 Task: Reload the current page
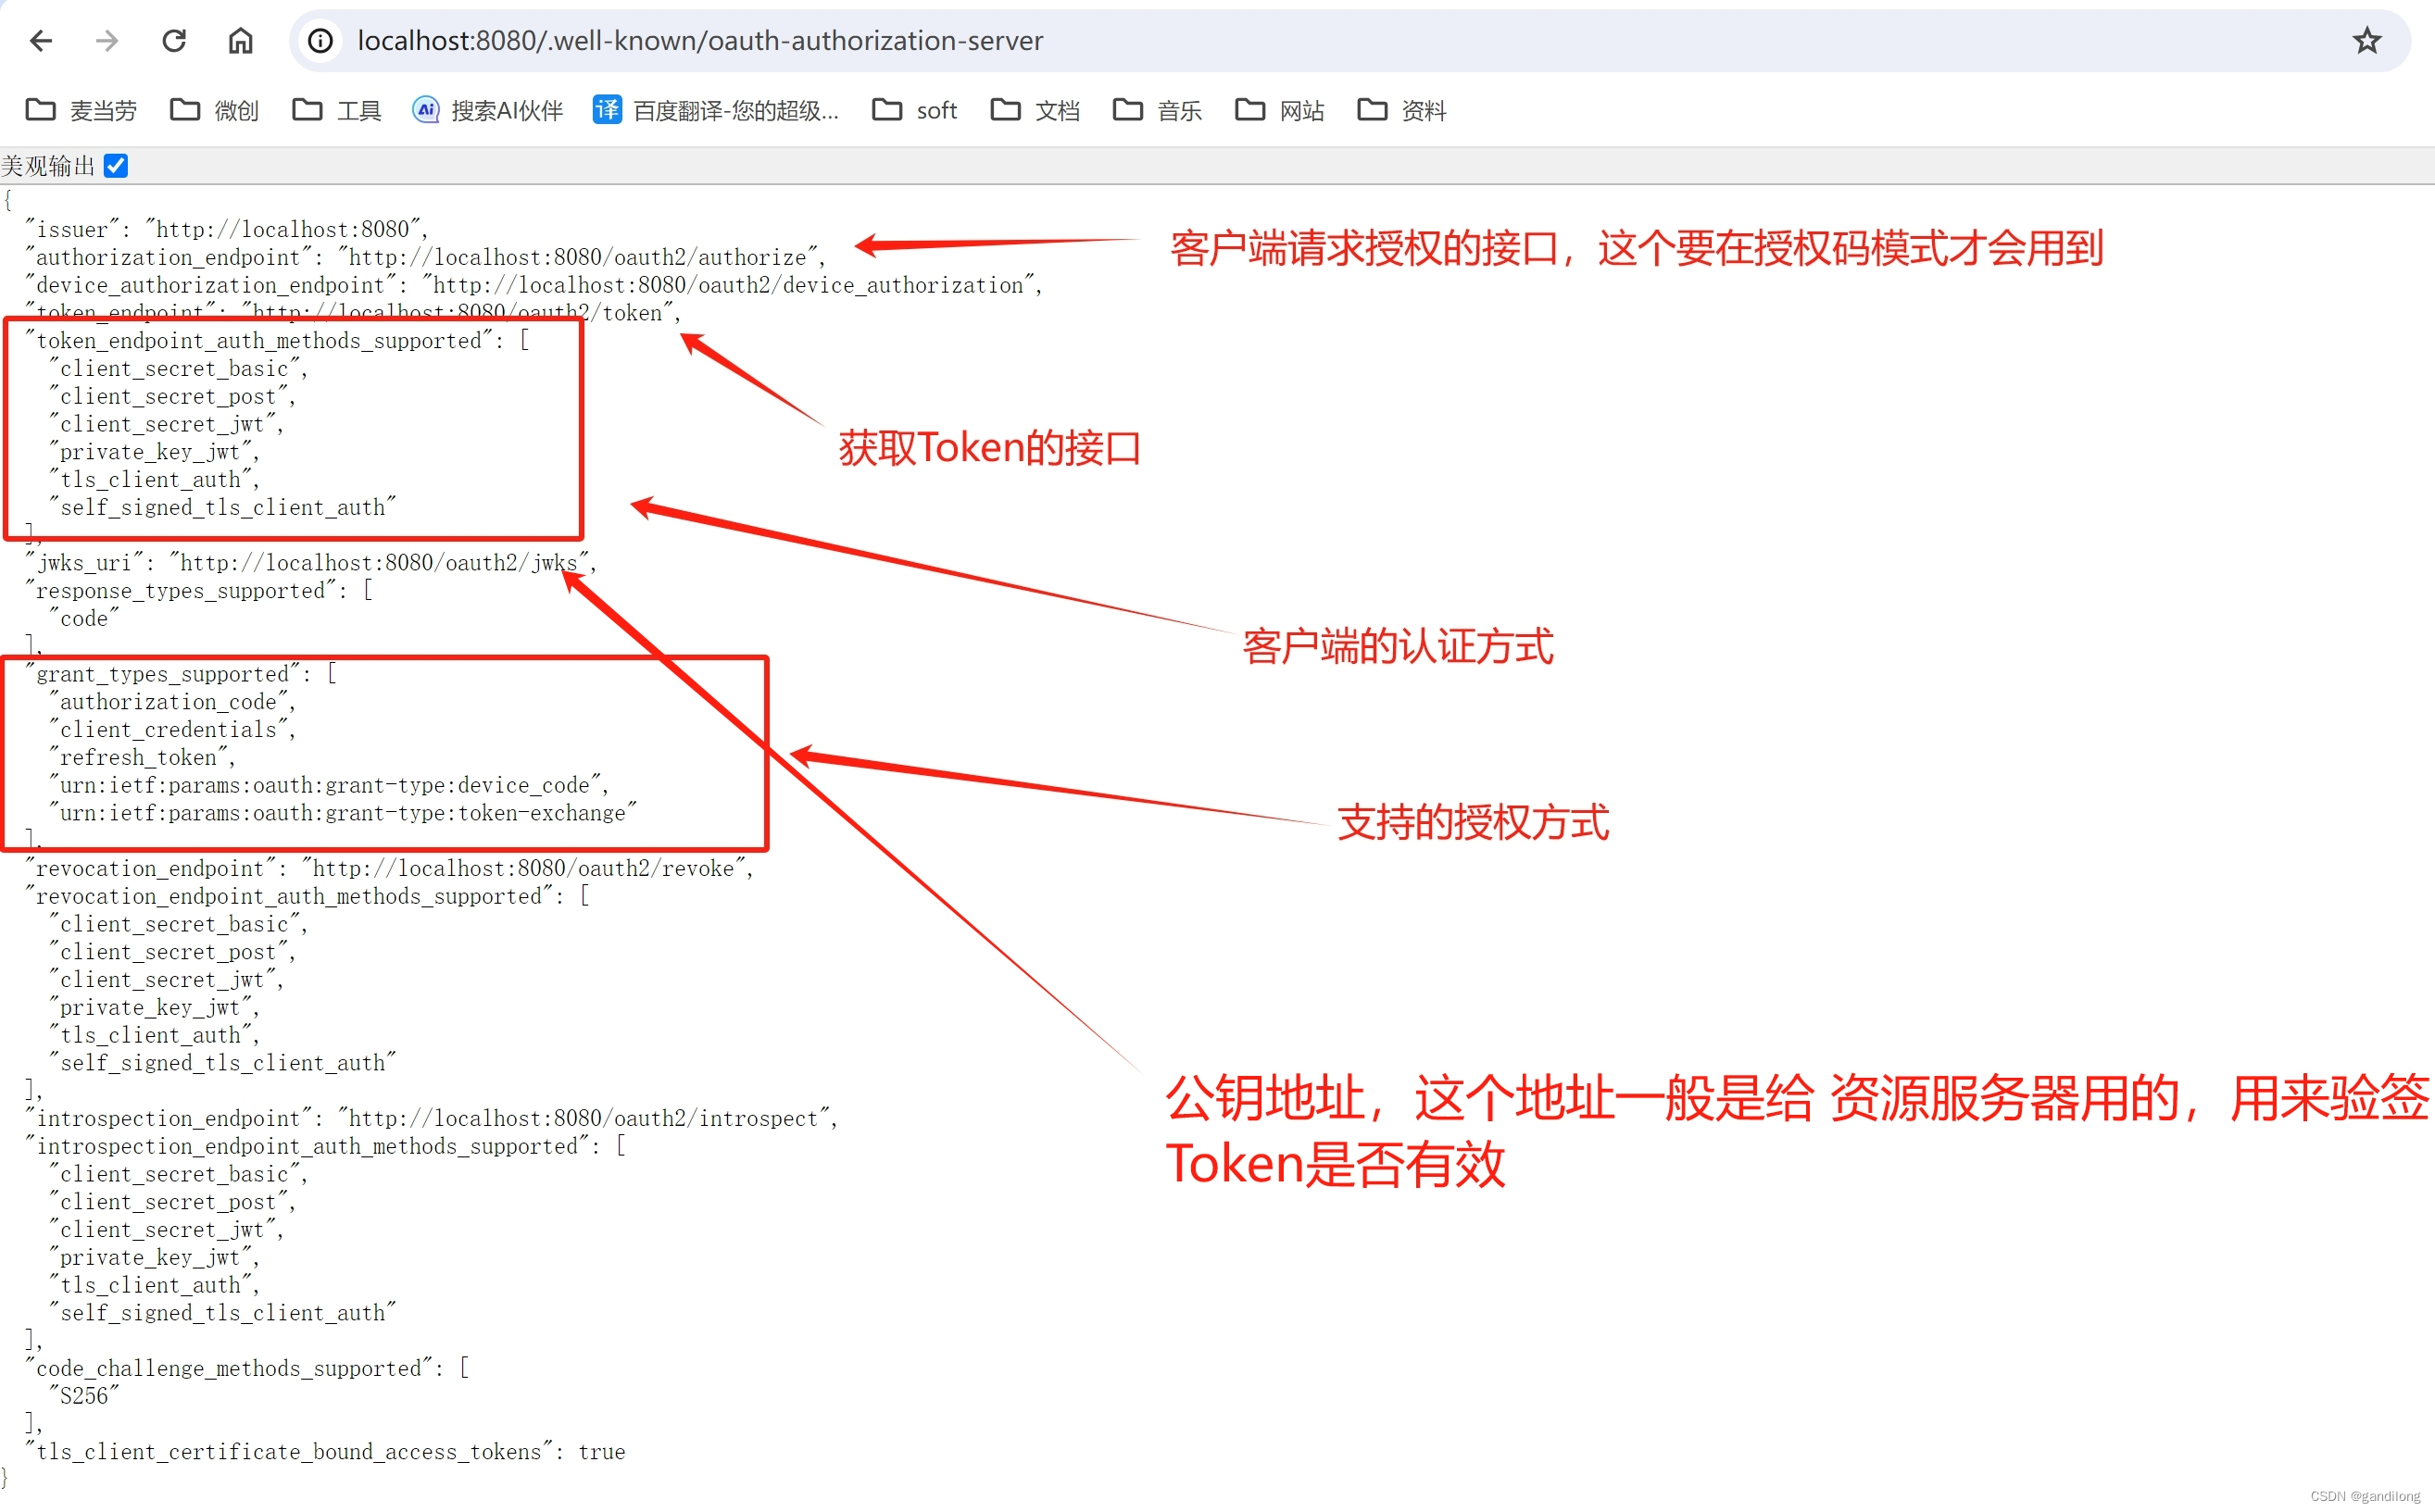pos(174,41)
